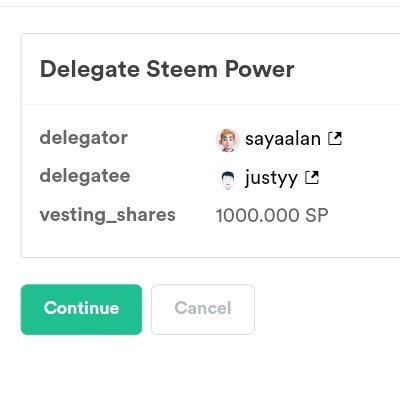The image size is (400, 400).
Task: Click the vesting_shares field label
Action: coord(107,215)
